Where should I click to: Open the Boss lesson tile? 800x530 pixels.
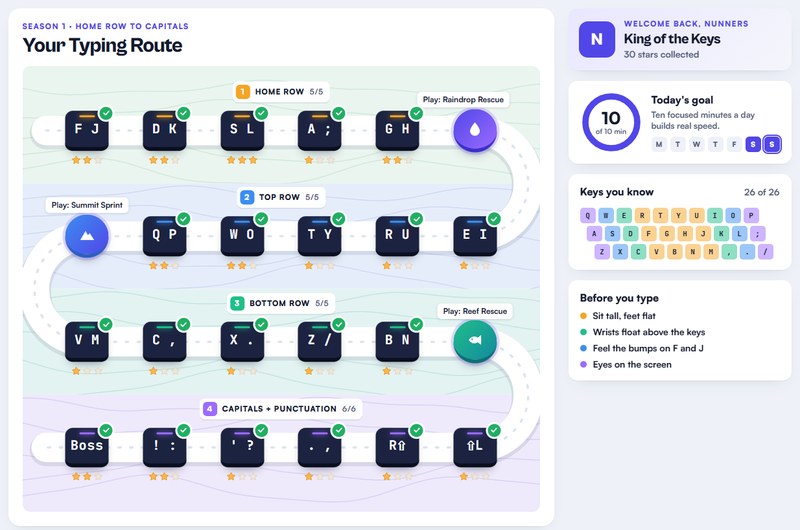click(x=87, y=447)
